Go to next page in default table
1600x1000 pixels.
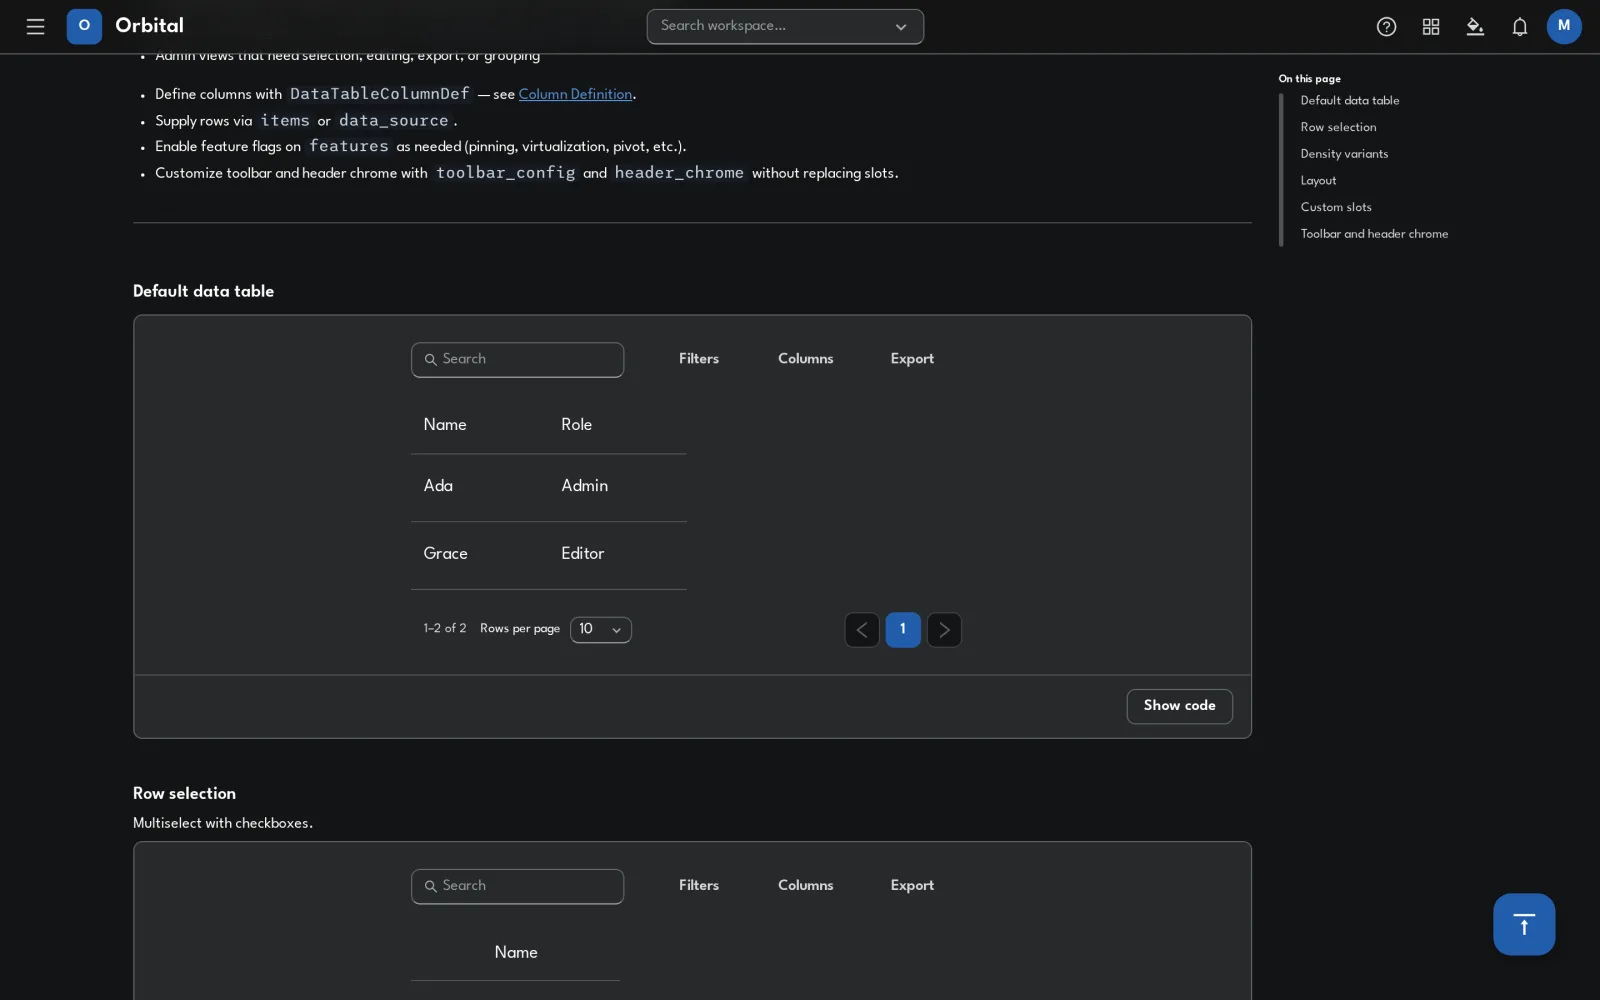944,630
